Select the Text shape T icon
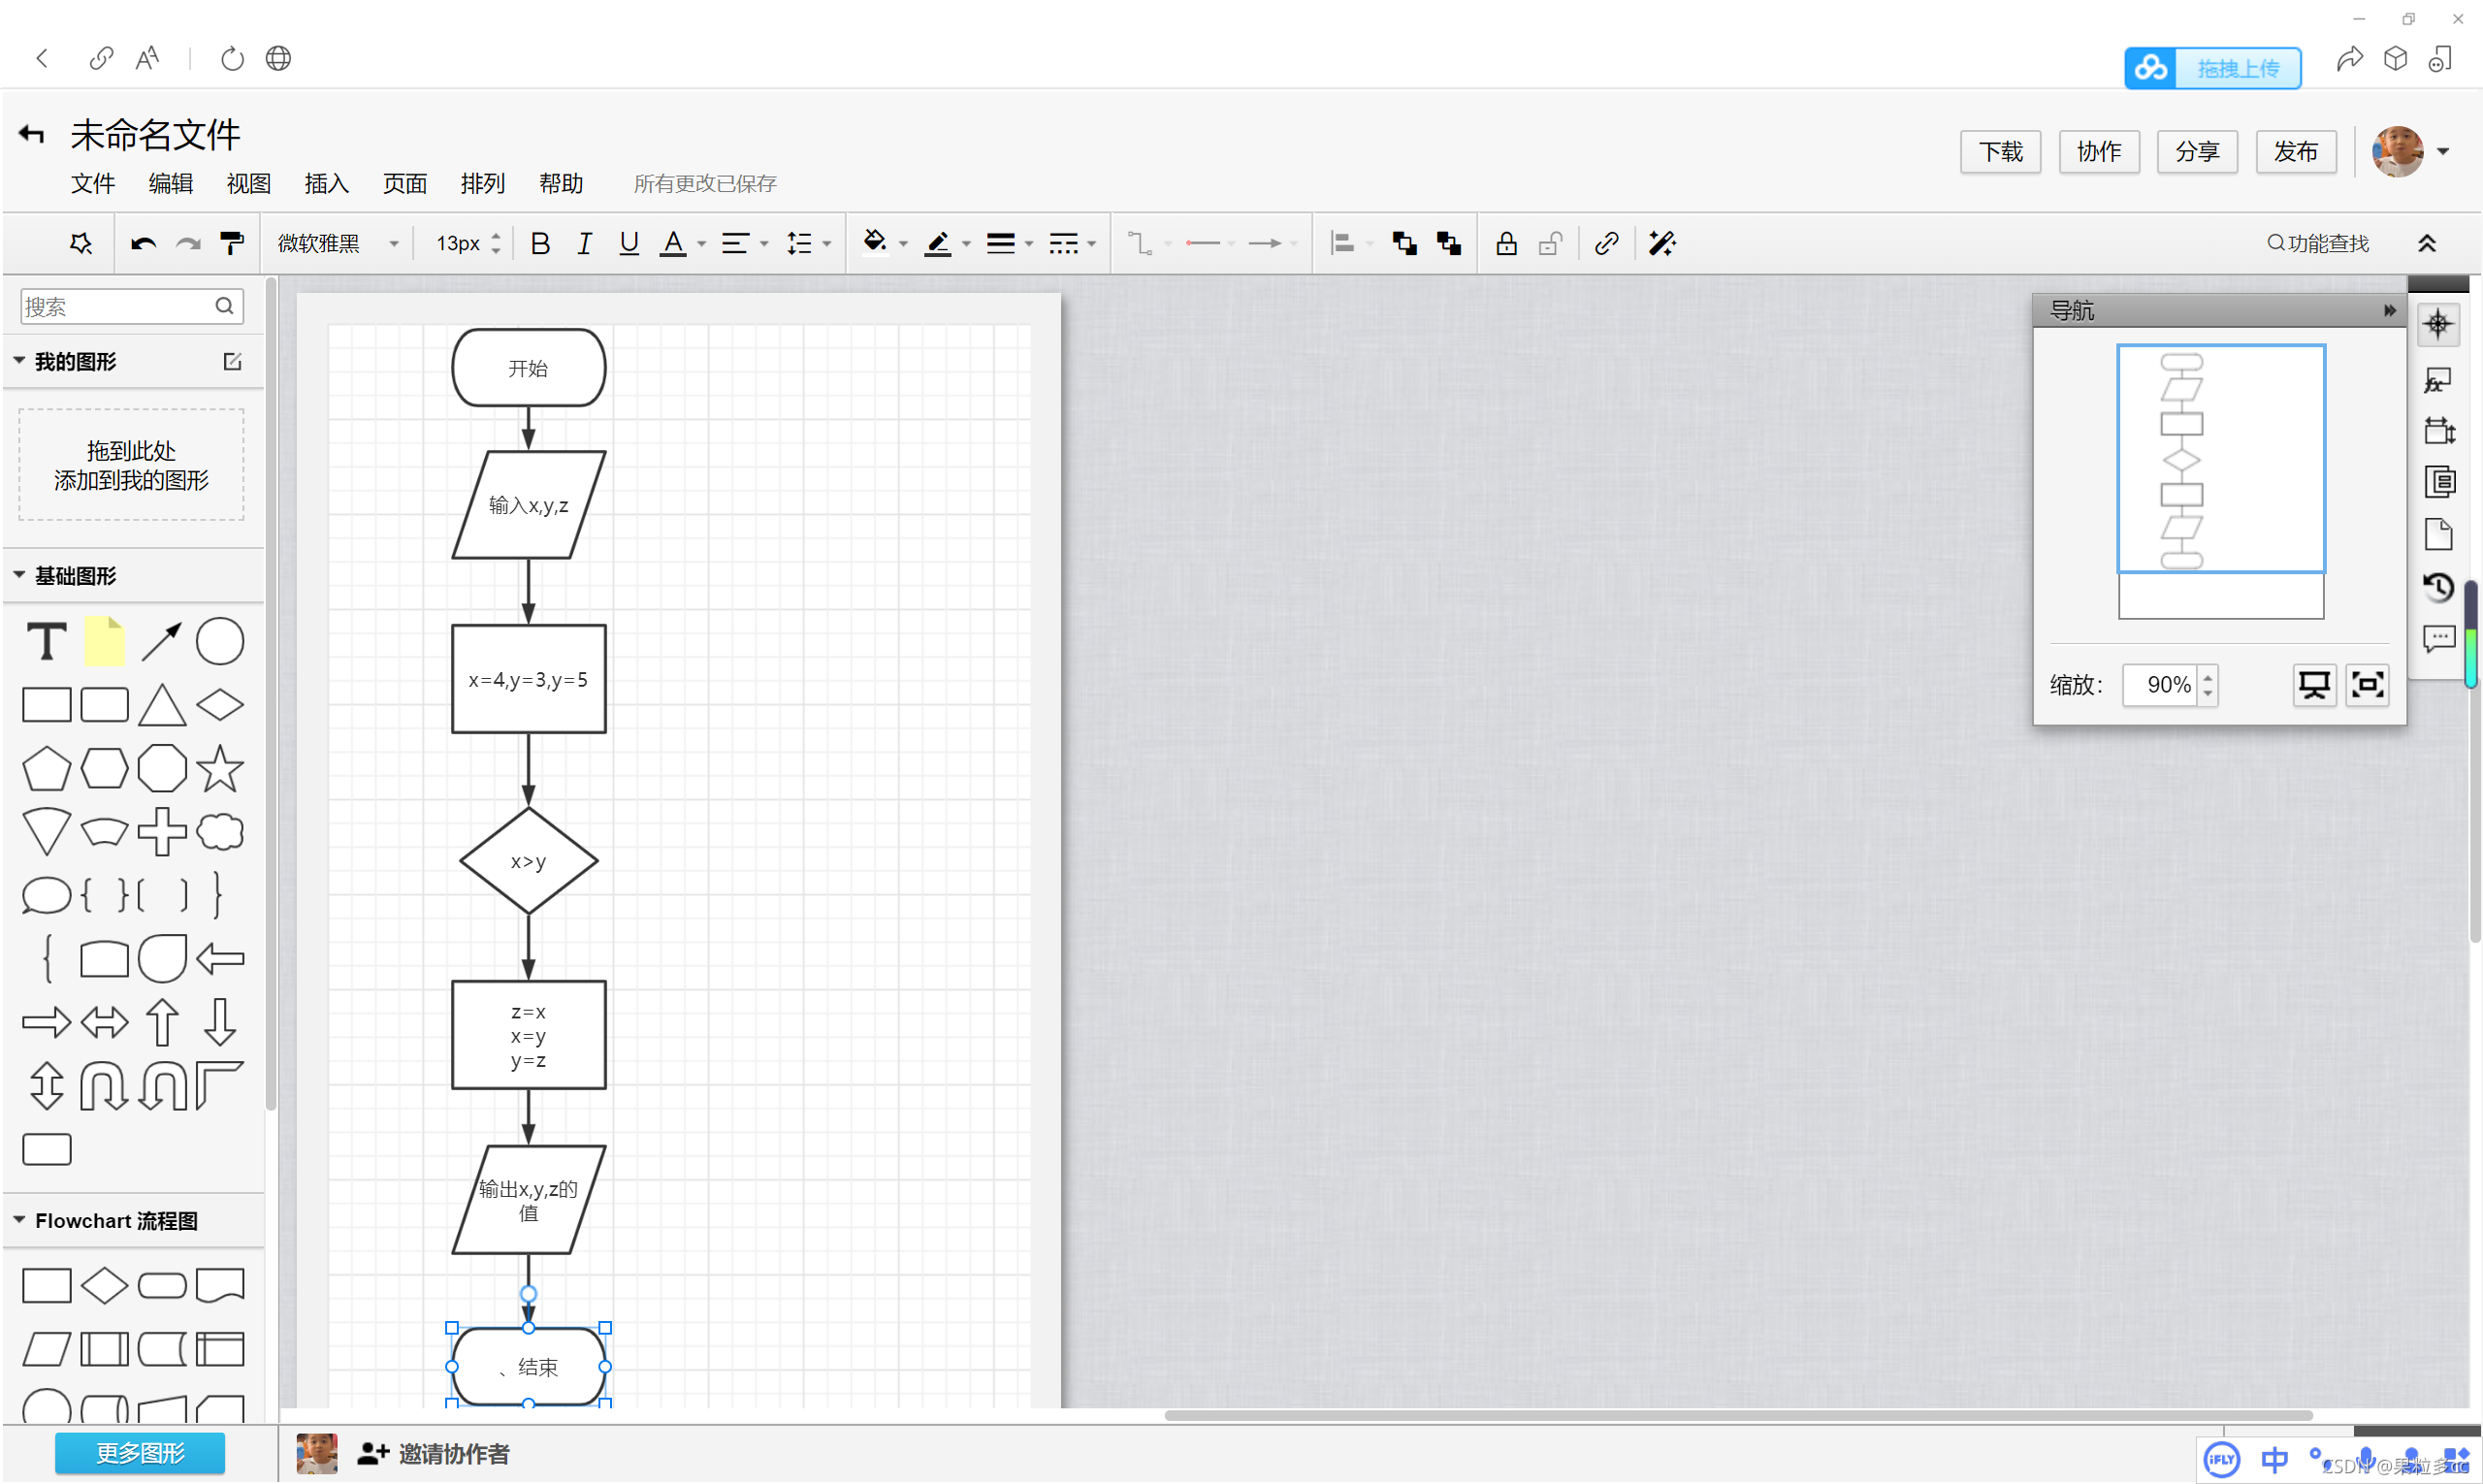This screenshot has height=1484, width=2483. [46, 642]
